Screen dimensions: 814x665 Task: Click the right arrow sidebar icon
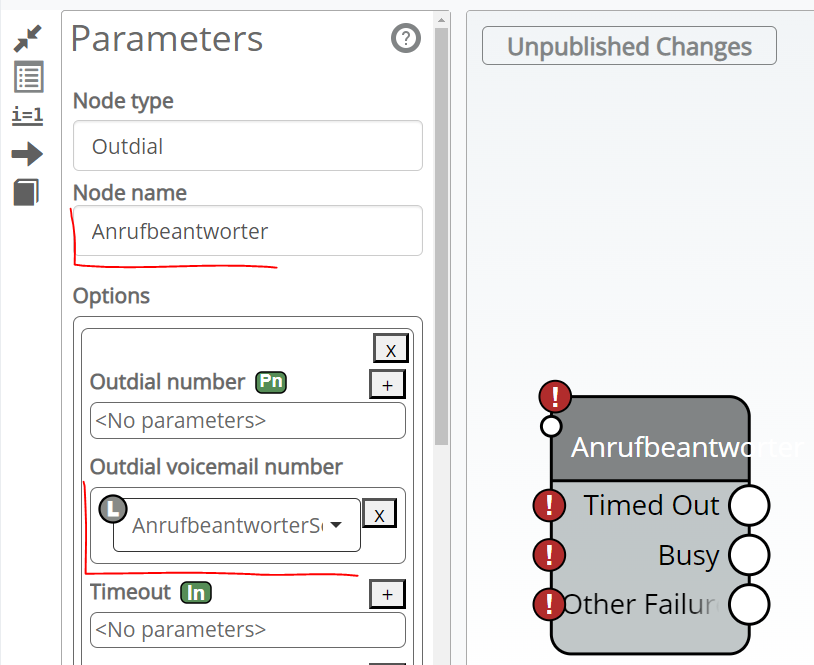[x=28, y=153]
